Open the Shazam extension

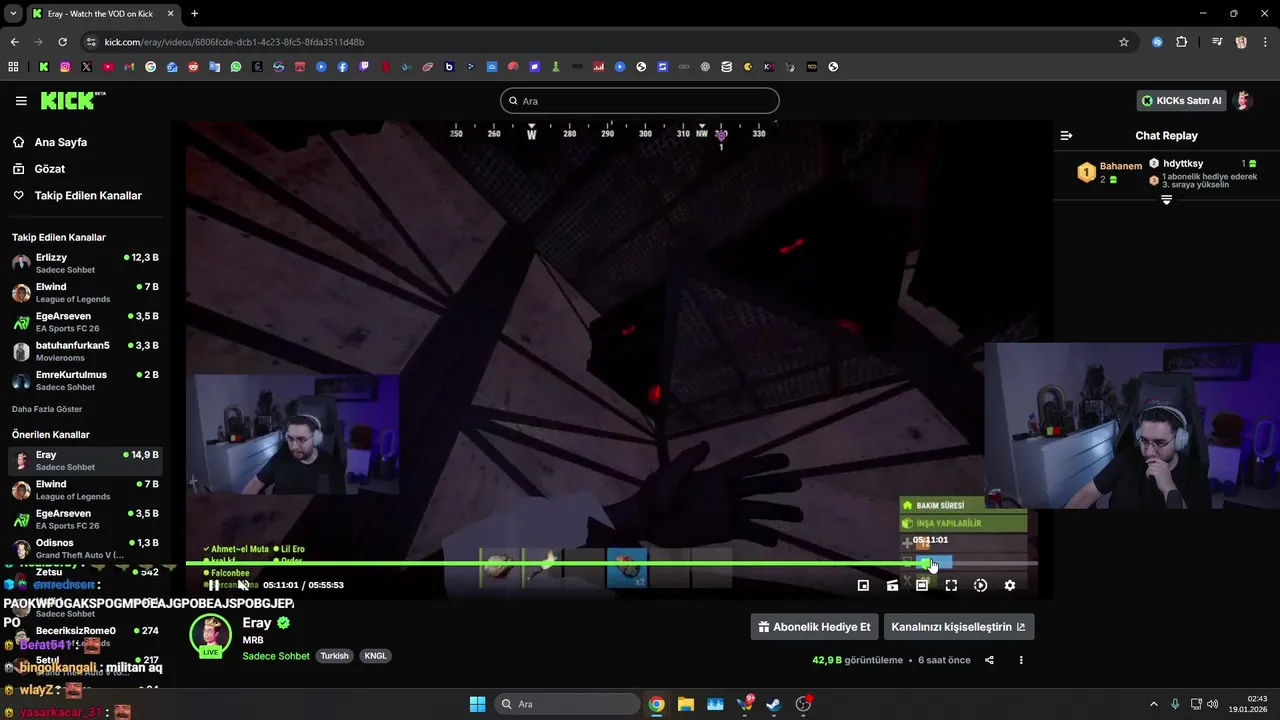pos(1157,42)
